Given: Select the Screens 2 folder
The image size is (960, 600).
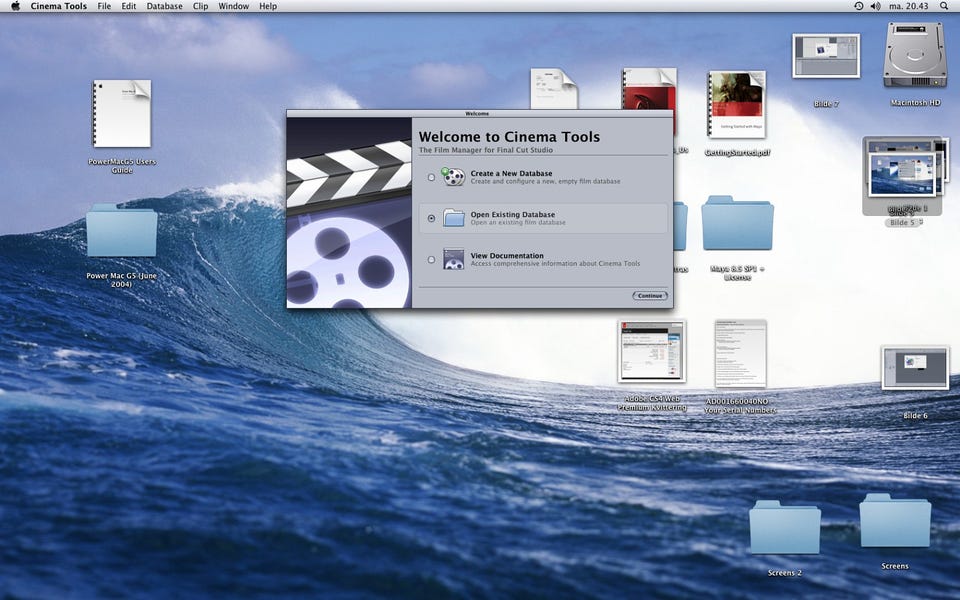Looking at the screenshot, I should pyautogui.click(x=785, y=528).
